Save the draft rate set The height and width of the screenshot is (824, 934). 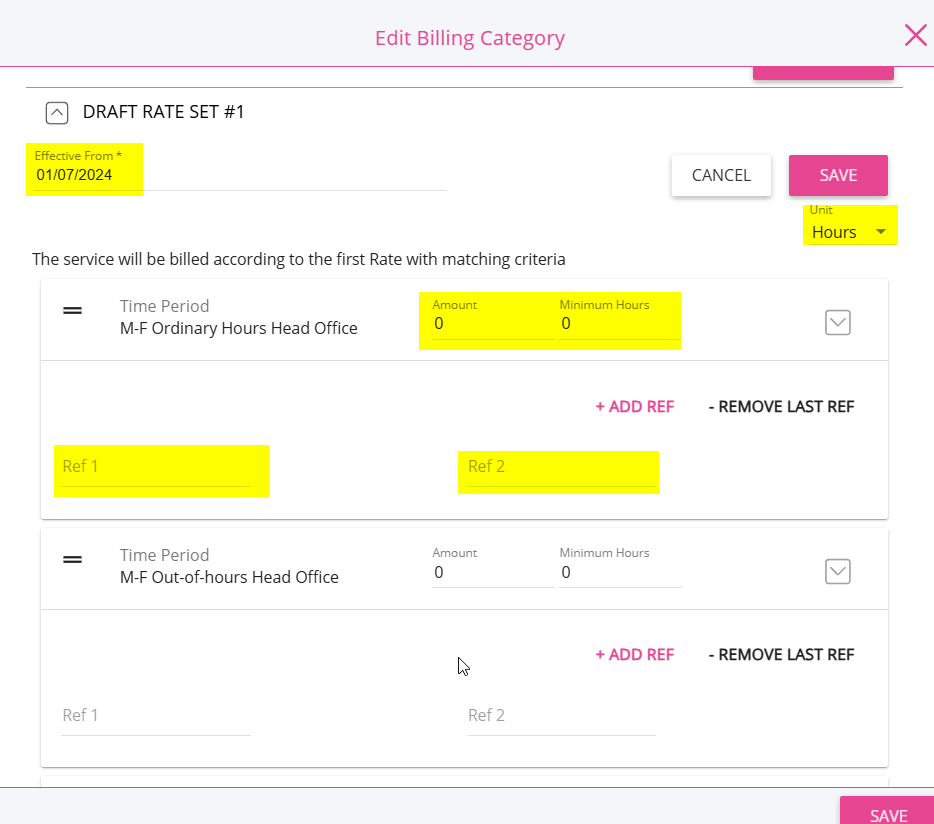pyautogui.click(x=838, y=175)
